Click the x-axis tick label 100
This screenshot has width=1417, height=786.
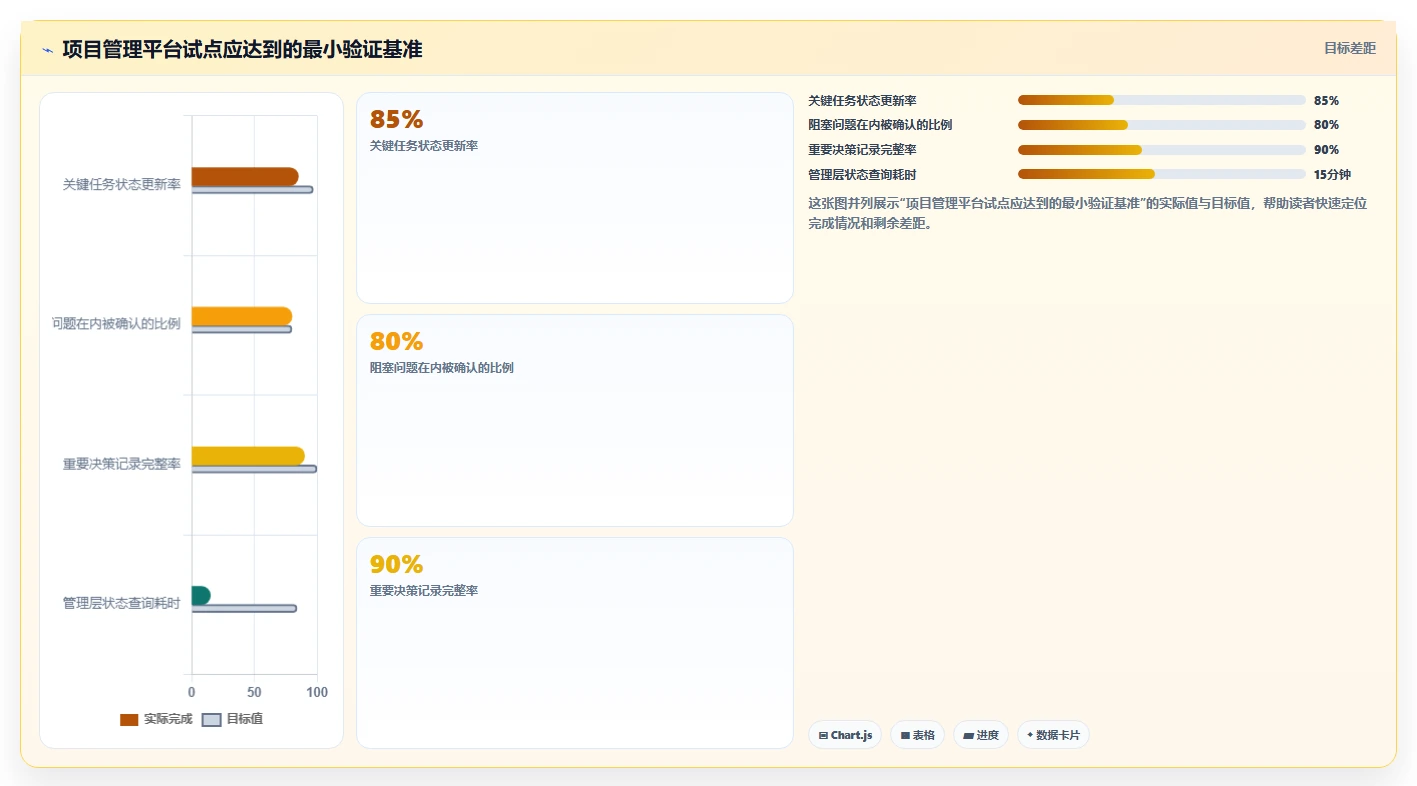click(x=317, y=692)
